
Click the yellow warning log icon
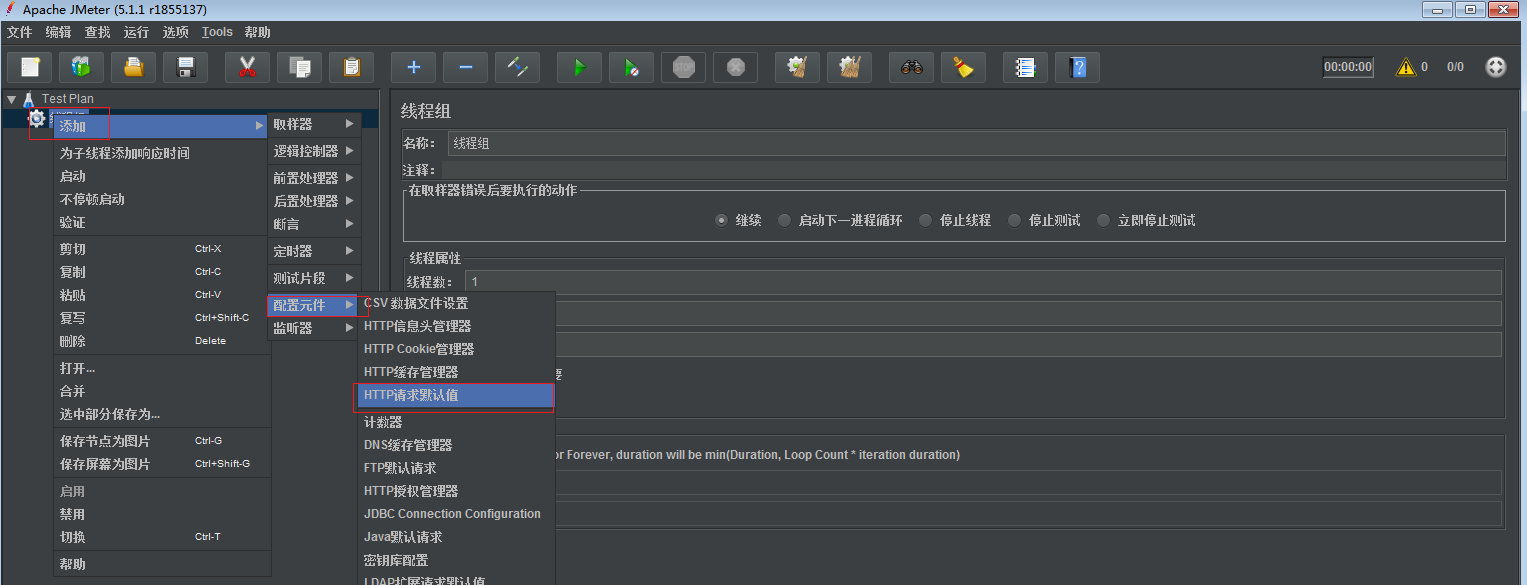[x=1406, y=67]
